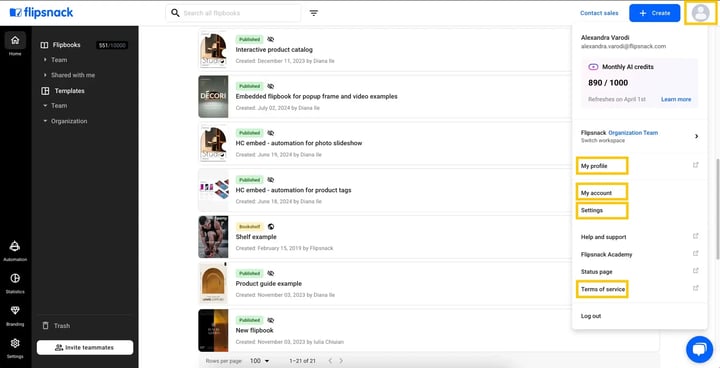The height and width of the screenshot is (368, 720).
Task: Open Terms of service
Action: 602,289
